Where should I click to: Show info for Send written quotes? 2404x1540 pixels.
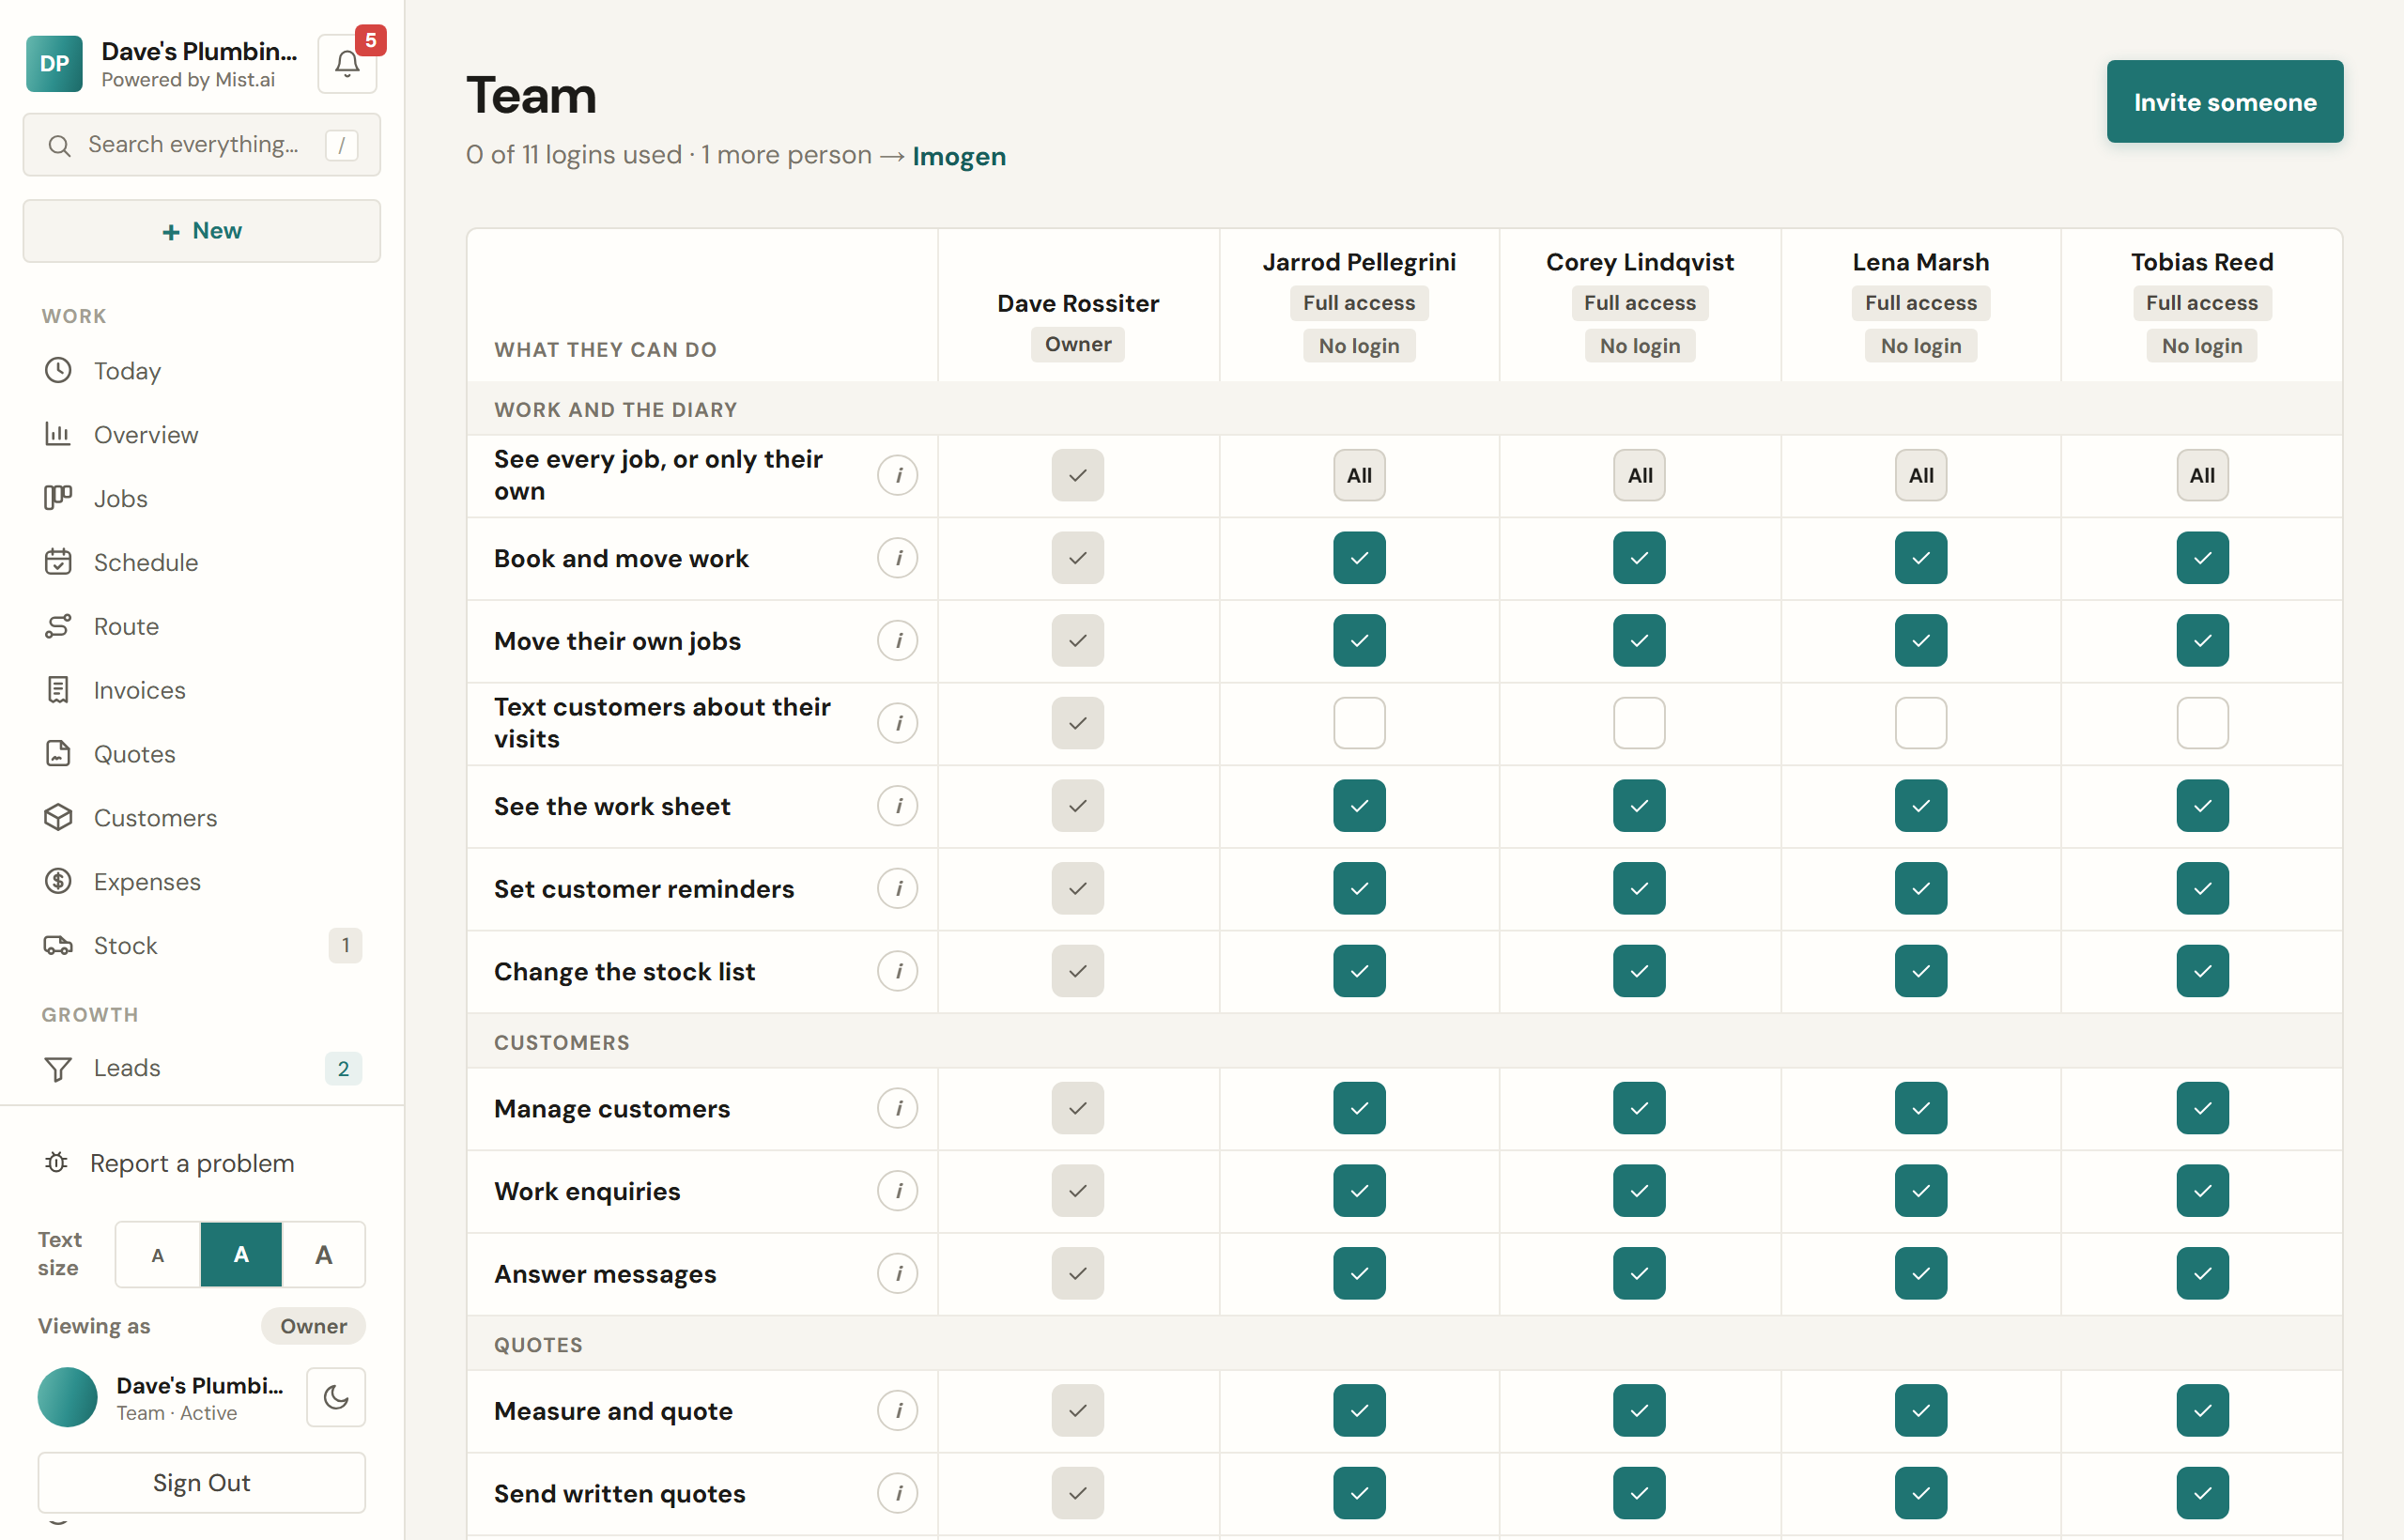898,1494
